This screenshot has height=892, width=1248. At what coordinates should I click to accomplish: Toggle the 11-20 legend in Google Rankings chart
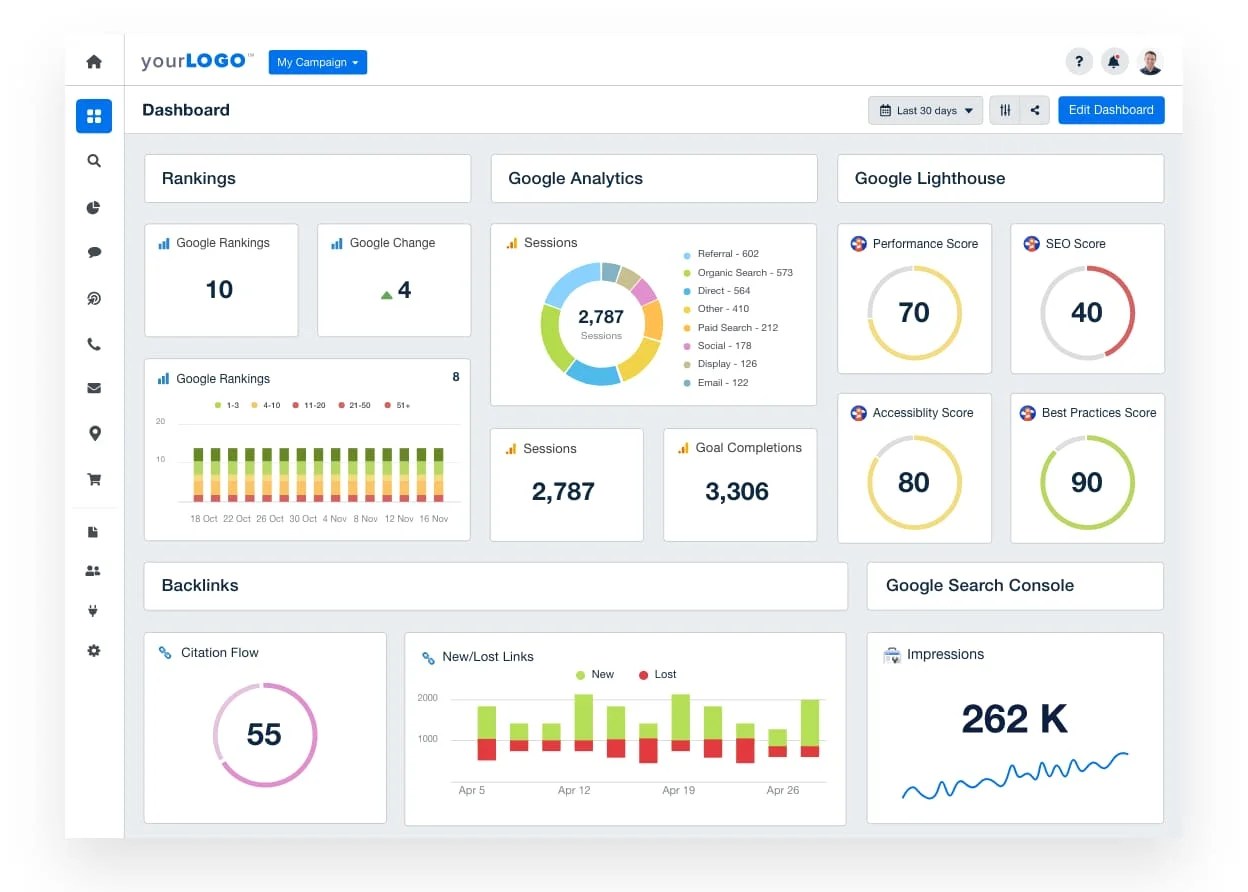(309, 405)
